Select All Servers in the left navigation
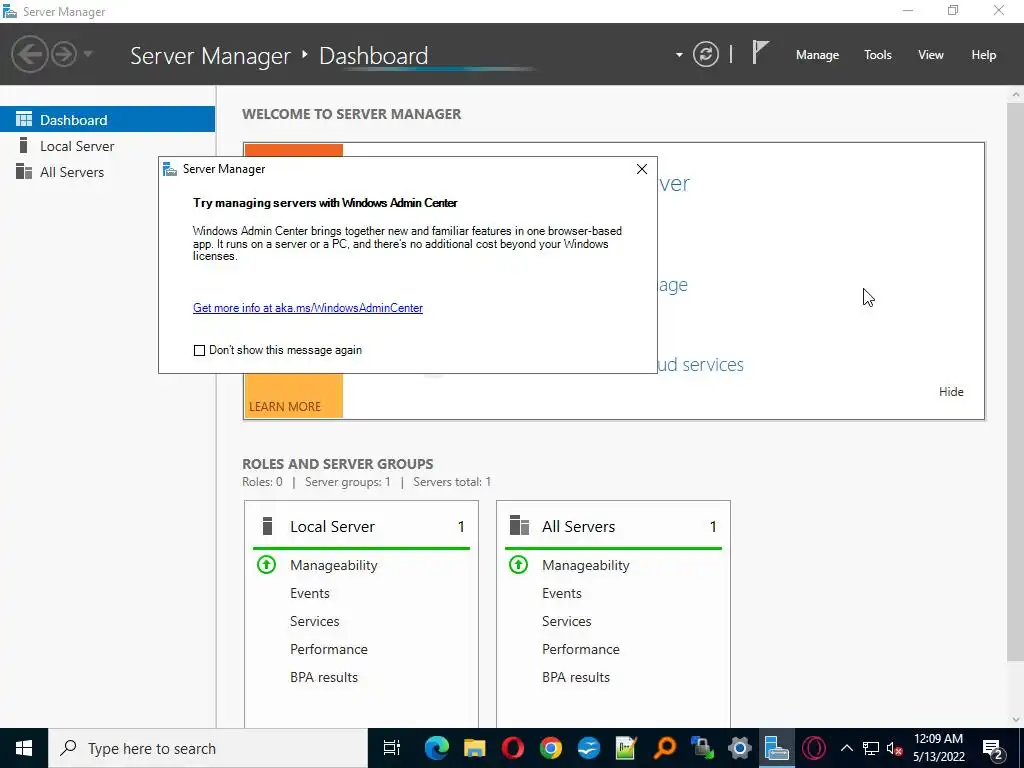Viewport: 1024px width, 768px height. (x=107, y=172)
